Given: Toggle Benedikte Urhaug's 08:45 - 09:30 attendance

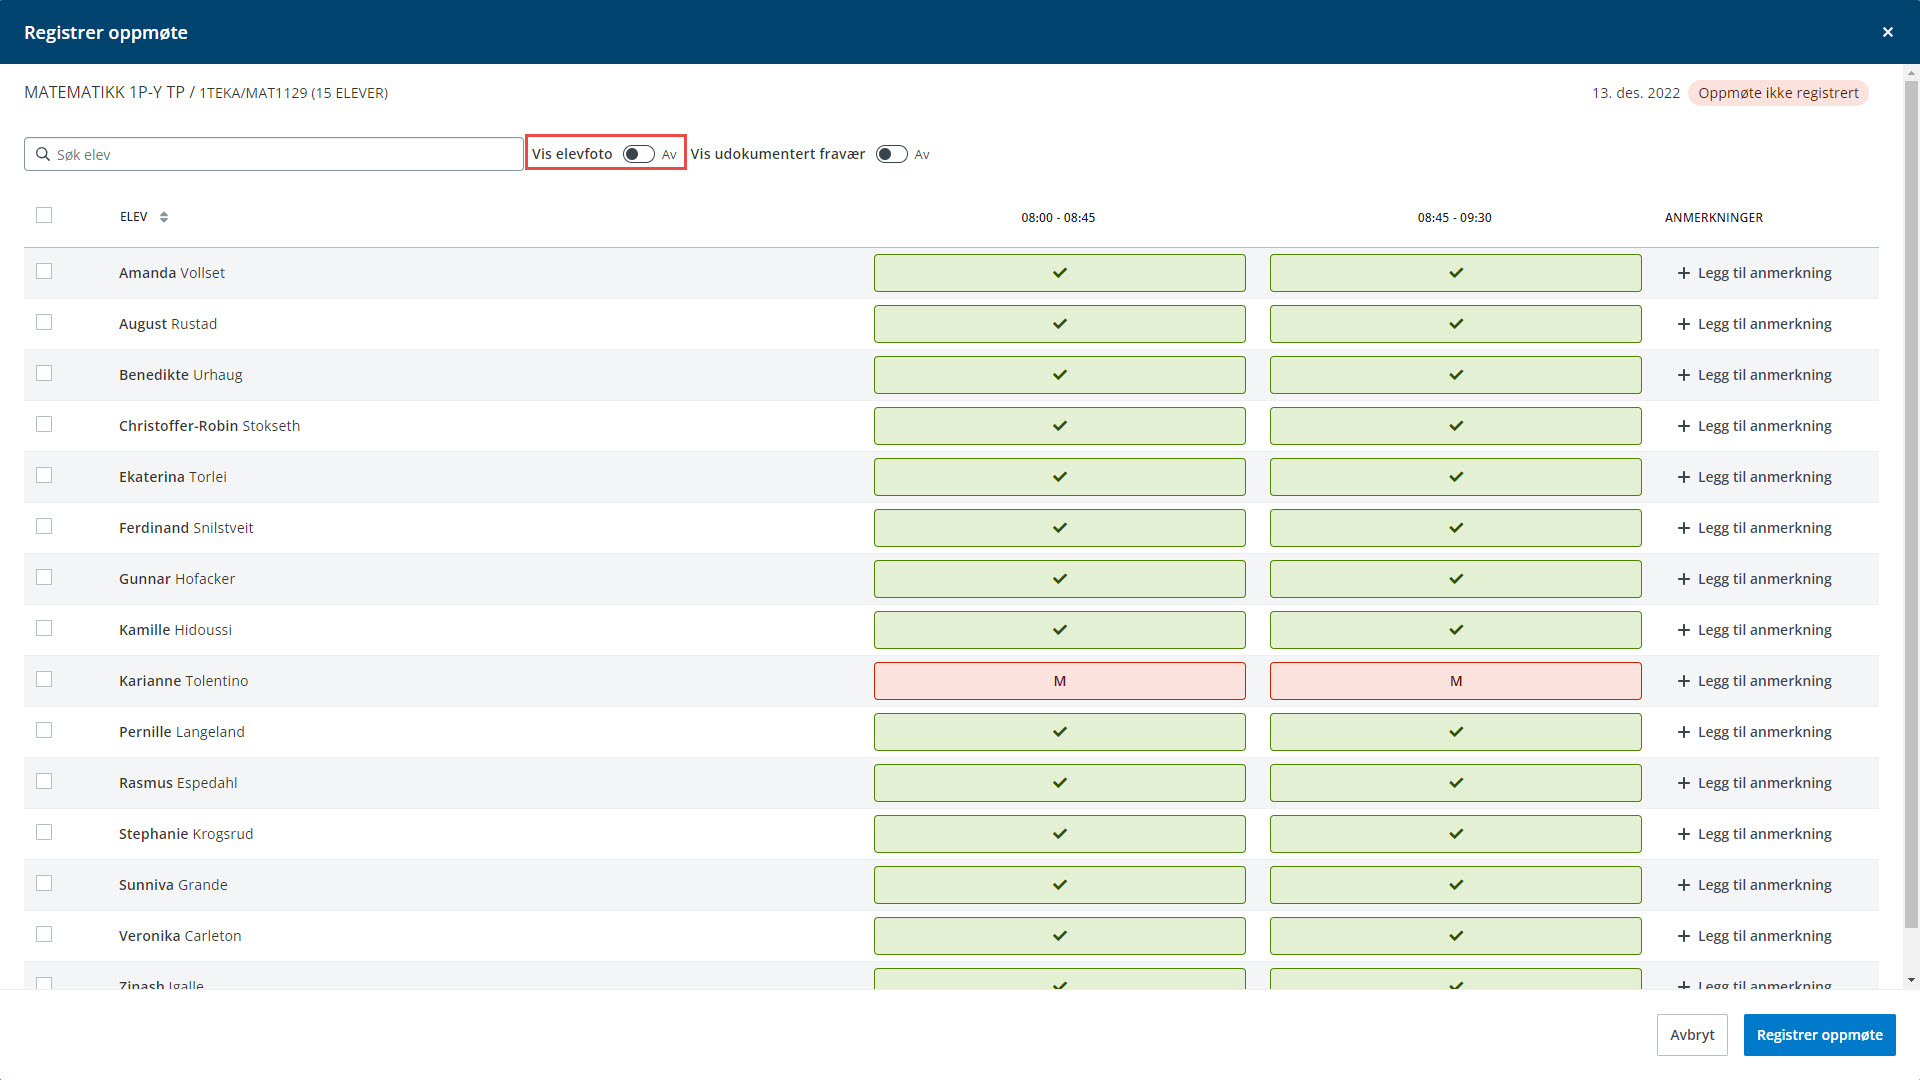Looking at the screenshot, I should pos(1456,375).
